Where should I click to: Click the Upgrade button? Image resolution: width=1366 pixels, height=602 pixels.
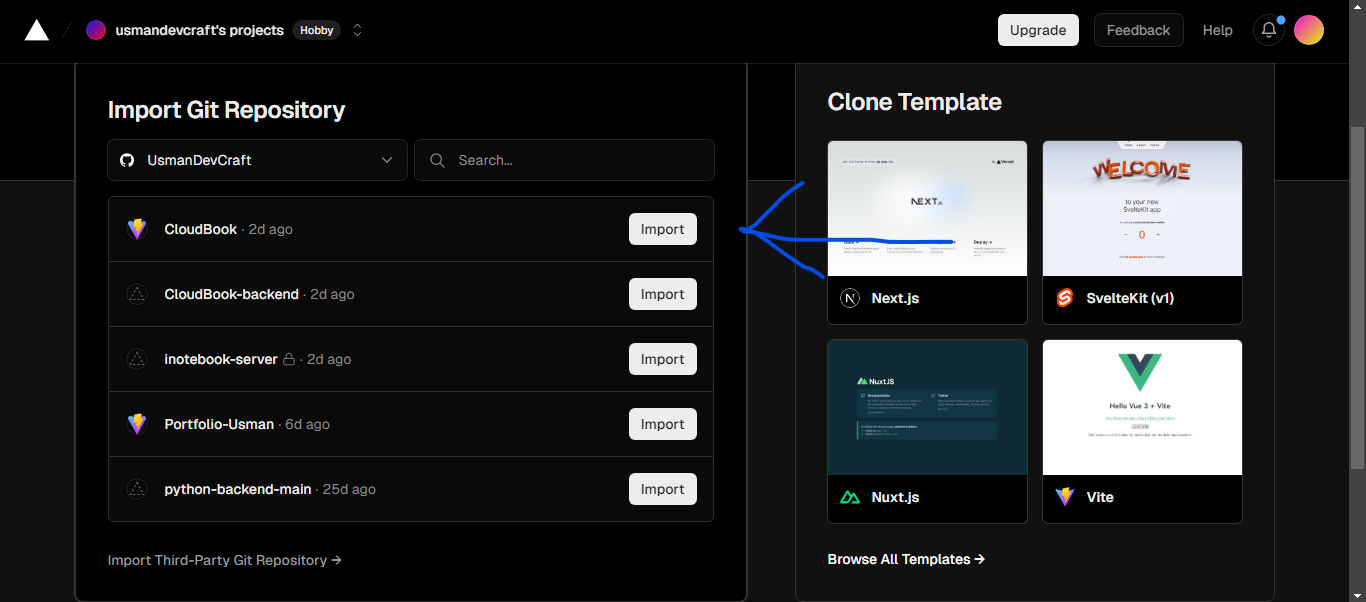coord(1037,30)
